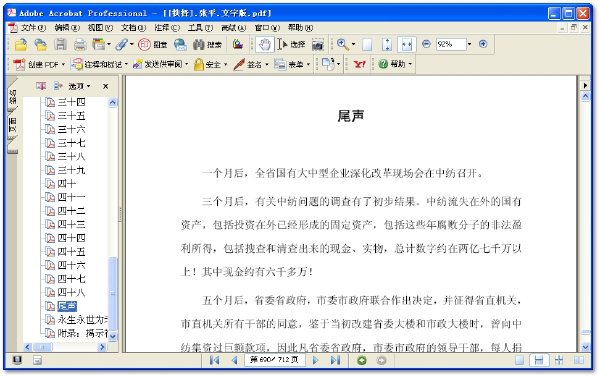Click the Print icon in toolbar

coord(80,45)
